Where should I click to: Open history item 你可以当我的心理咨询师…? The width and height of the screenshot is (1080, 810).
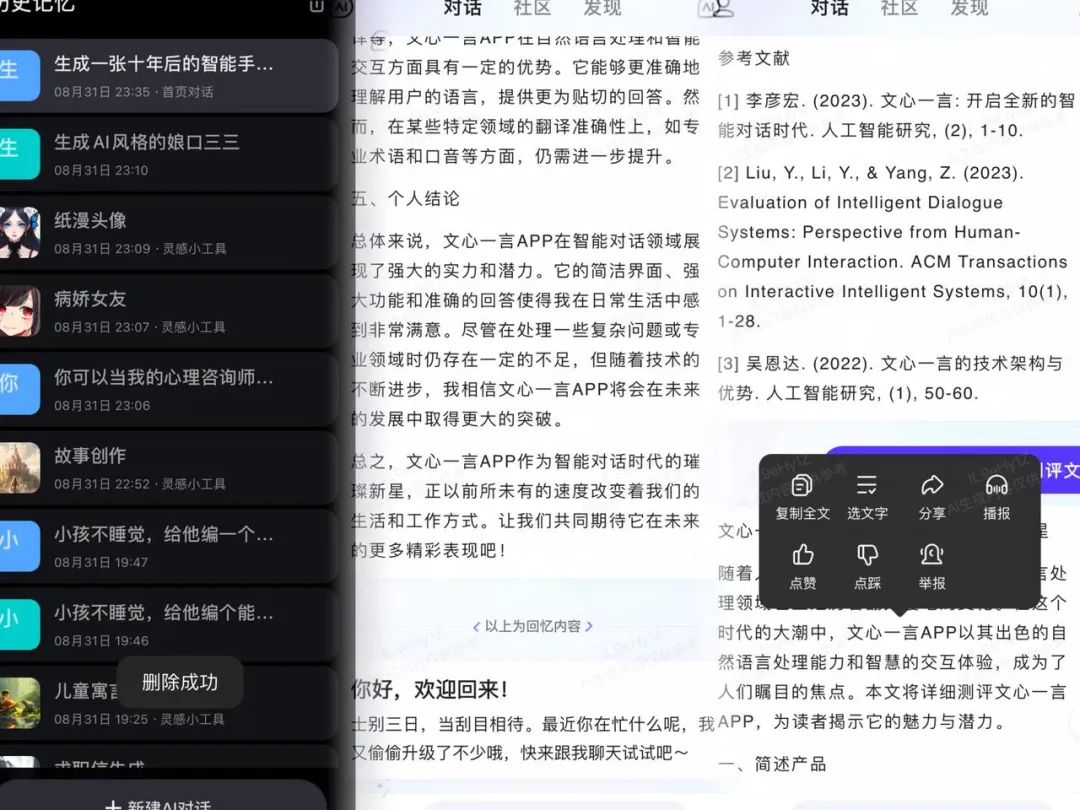[169, 389]
